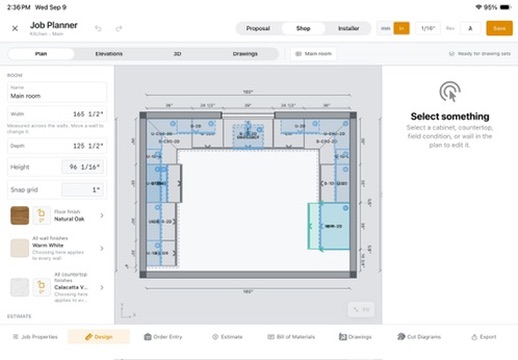Expand the Calacatta countertop finishes chevron
Image resolution: width=518 pixels, height=360 pixels.
pos(102,287)
